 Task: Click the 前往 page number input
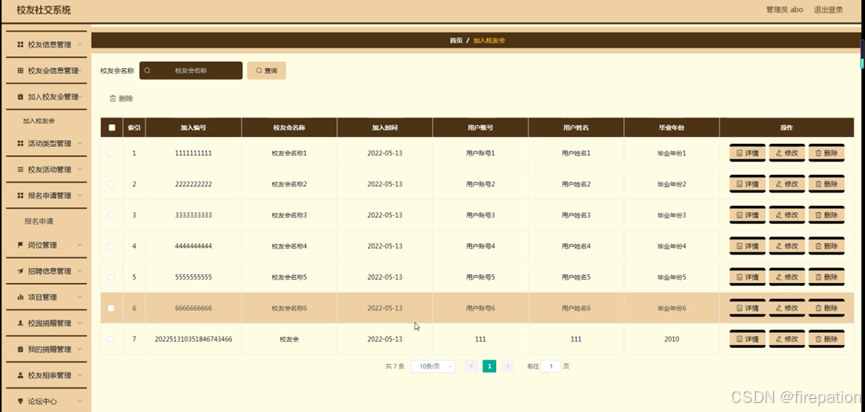pos(551,366)
